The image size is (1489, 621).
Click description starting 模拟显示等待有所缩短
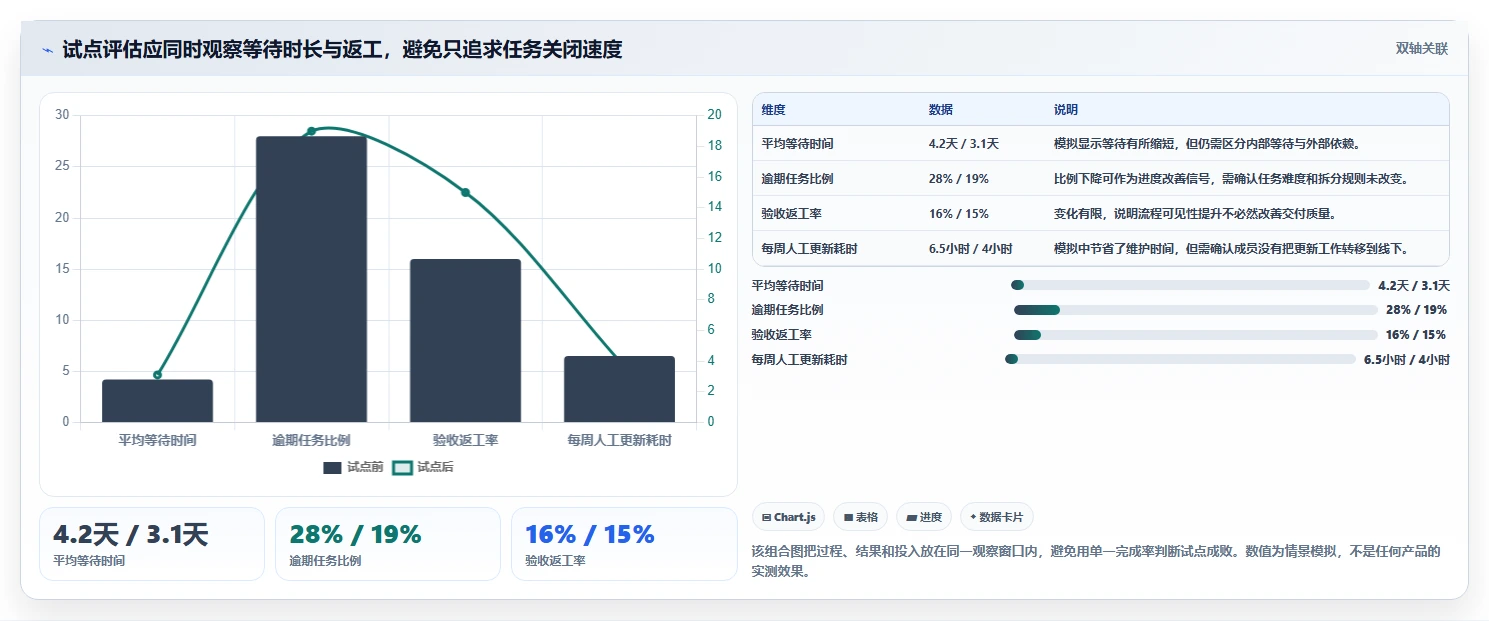1207,144
